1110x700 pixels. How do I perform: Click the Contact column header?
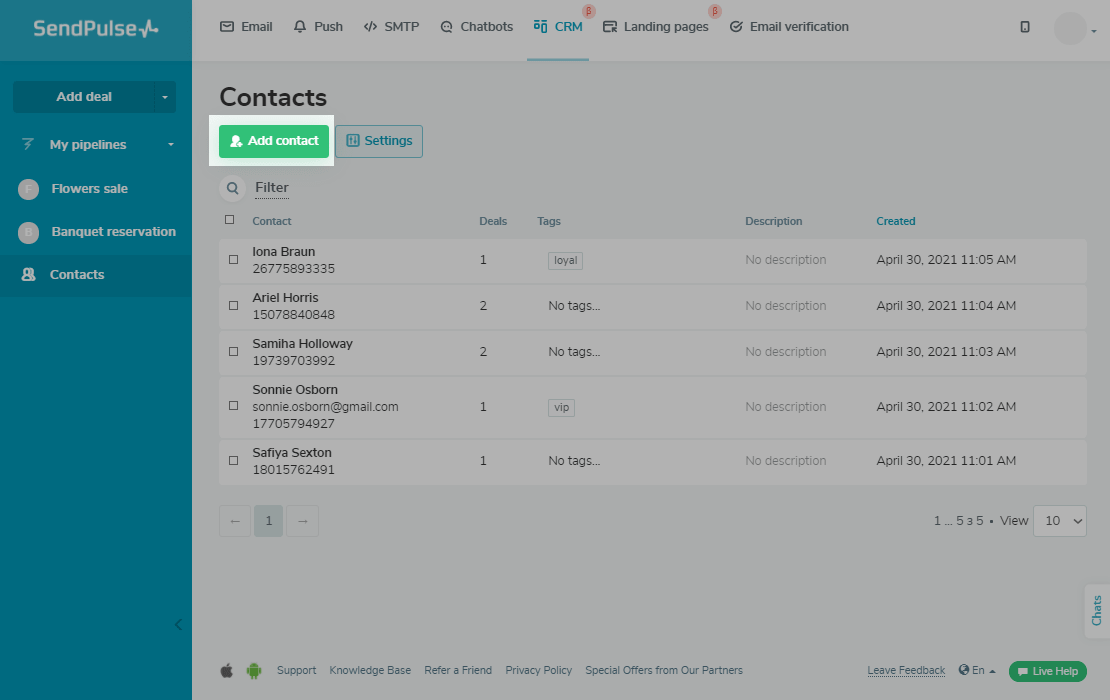(272, 222)
